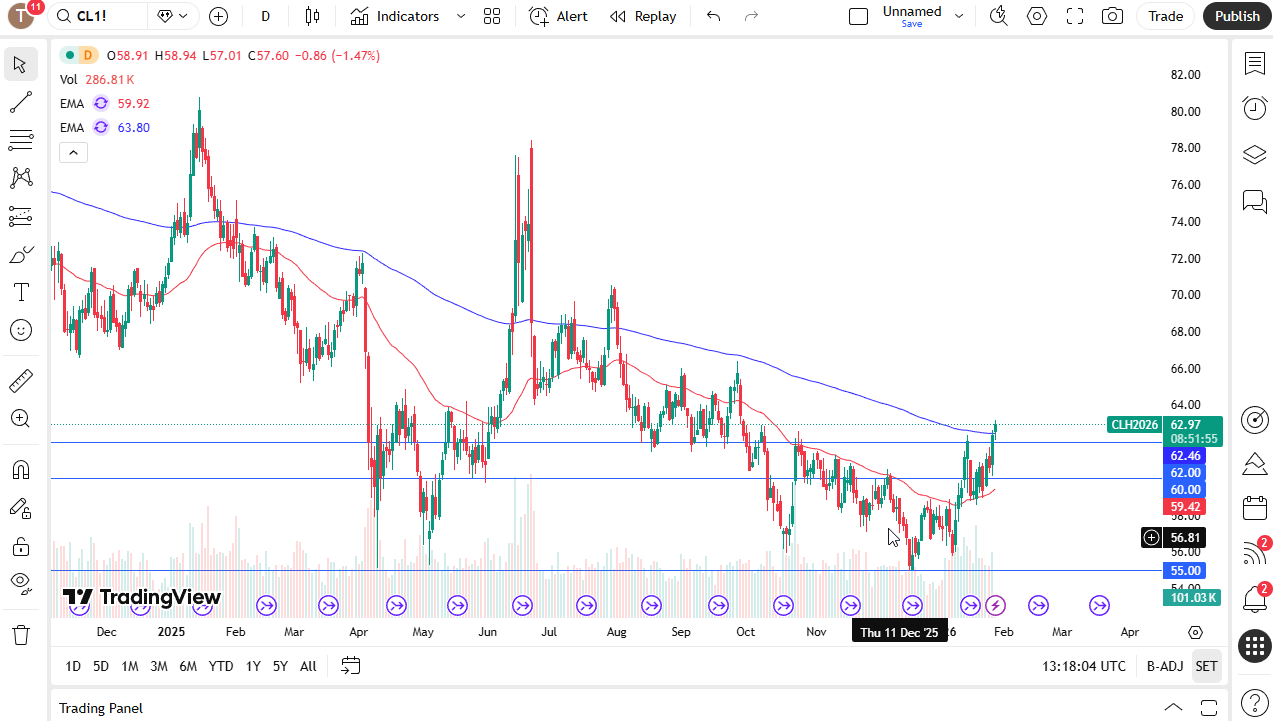Select the 3M time range
The width and height of the screenshot is (1273, 721).
[159, 666]
